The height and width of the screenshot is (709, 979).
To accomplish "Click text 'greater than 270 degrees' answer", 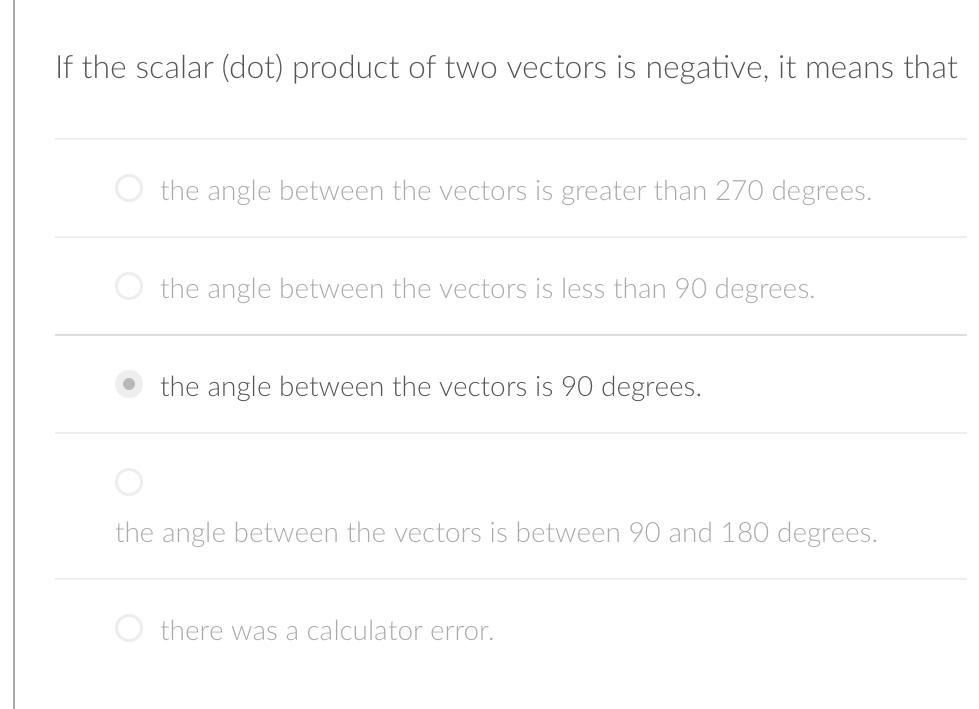I will [x=516, y=189].
